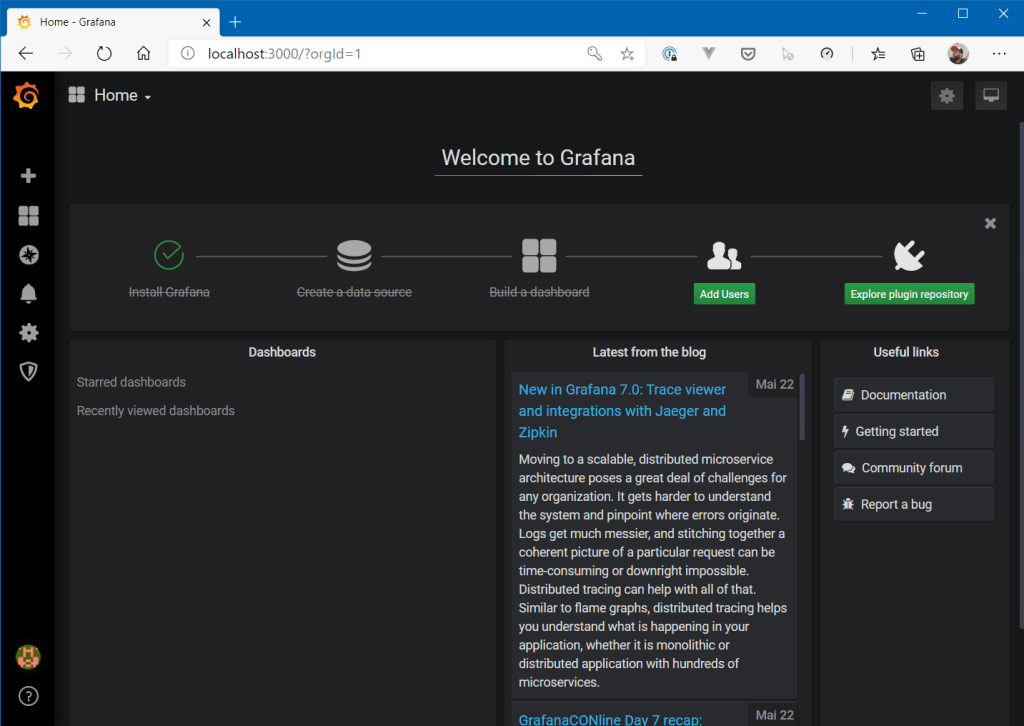Open dashboard settings via the top-right gear

(x=946, y=95)
